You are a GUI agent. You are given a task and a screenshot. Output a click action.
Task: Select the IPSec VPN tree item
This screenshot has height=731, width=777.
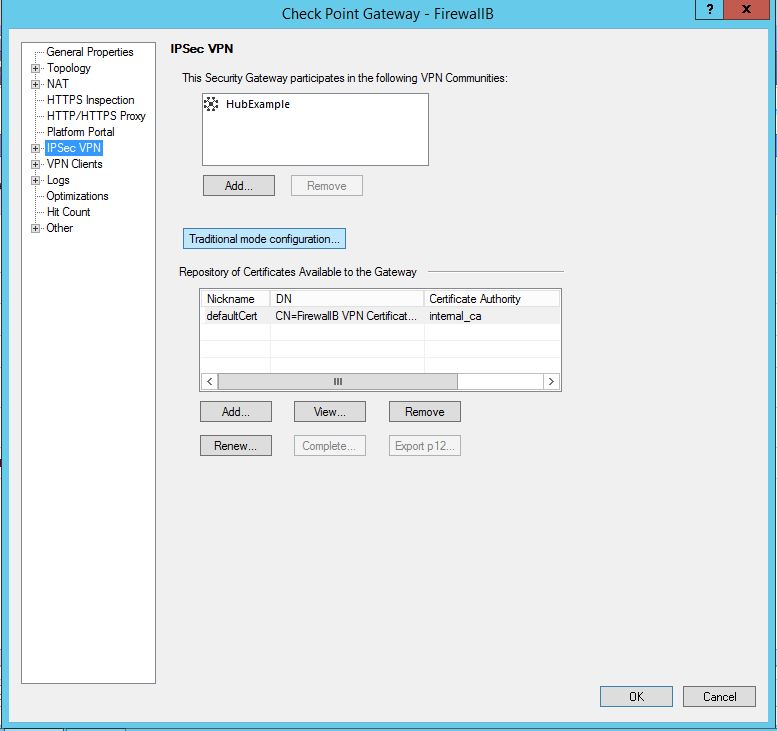click(x=74, y=148)
